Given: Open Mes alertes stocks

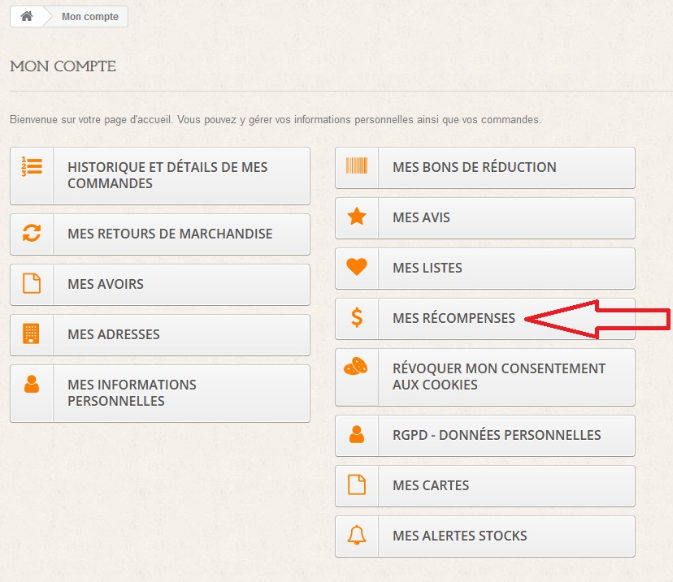Looking at the screenshot, I should click(x=485, y=536).
